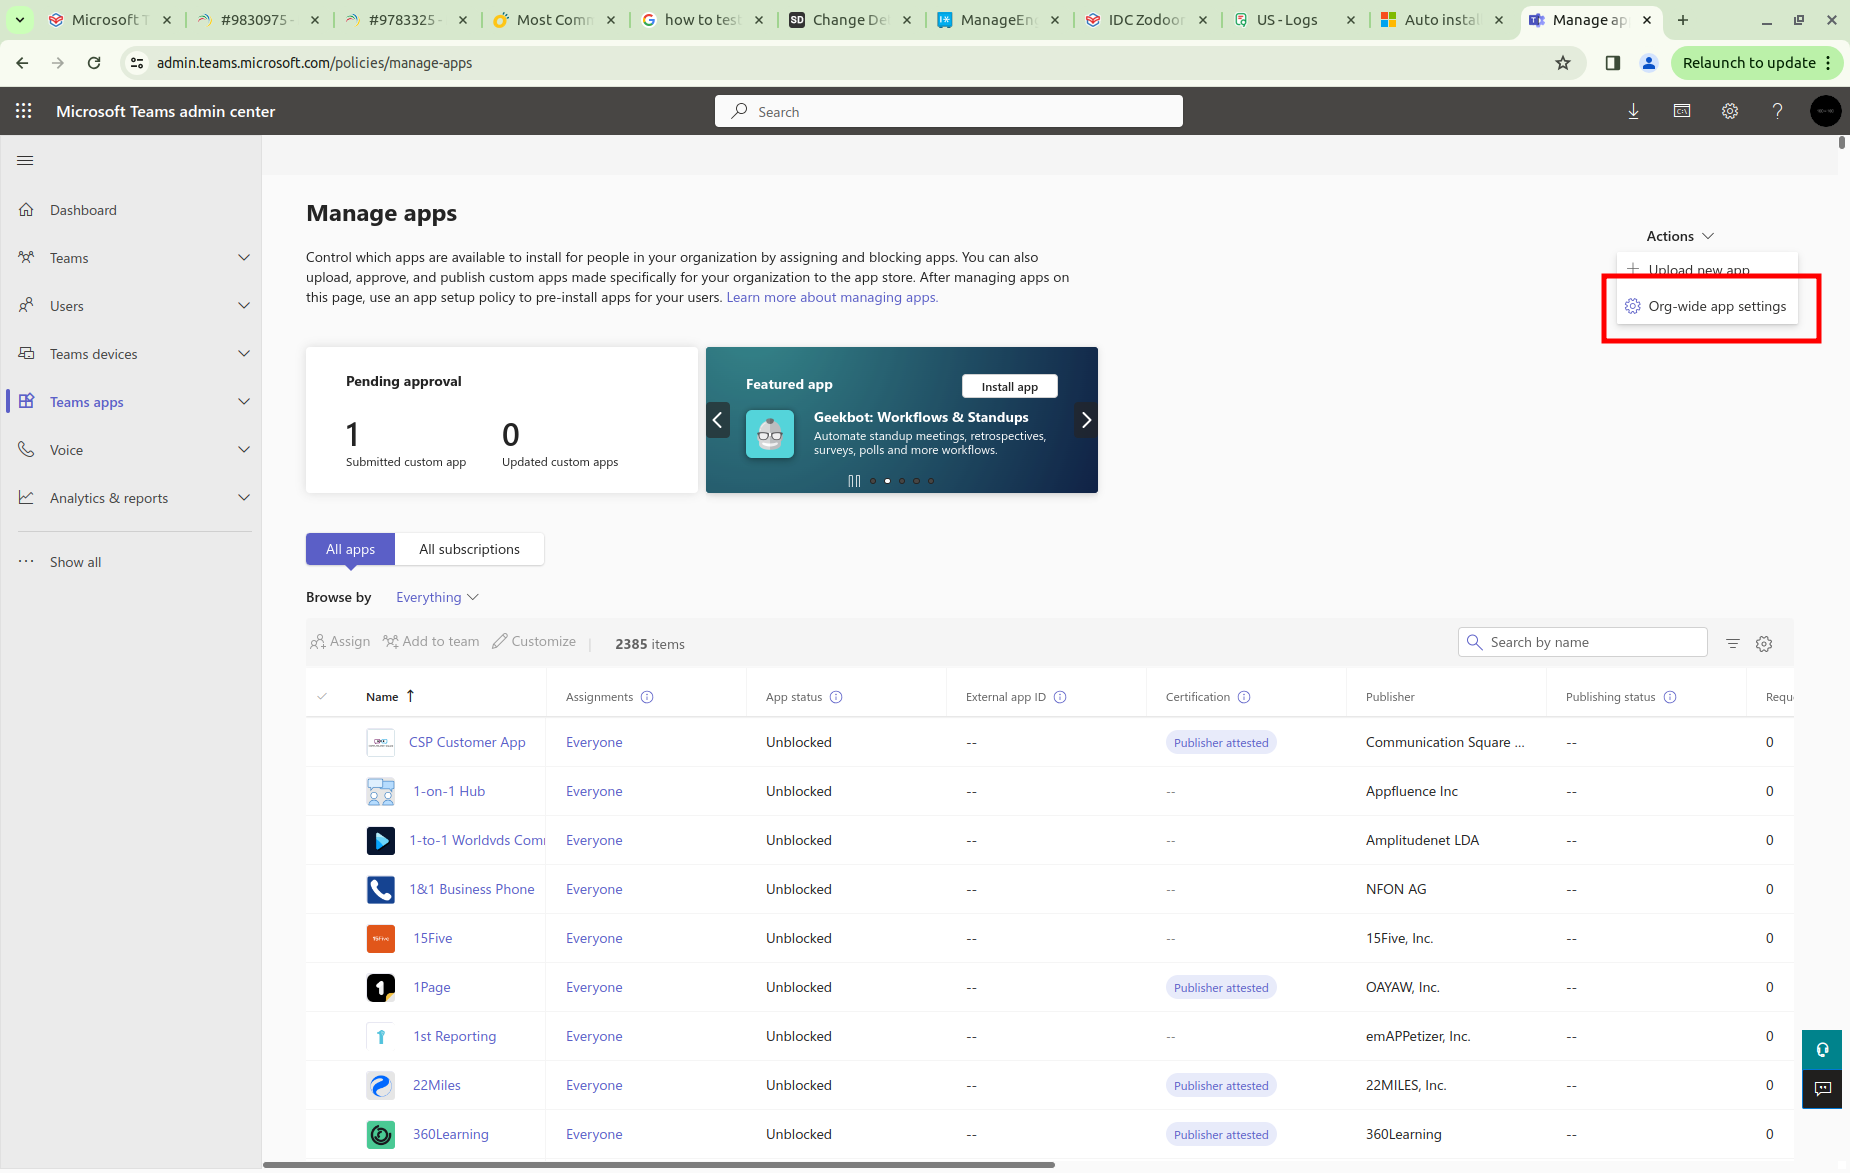Open the settings gear in the header
Image resolution: width=1850 pixels, height=1173 pixels.
(x=1730, y=111)
